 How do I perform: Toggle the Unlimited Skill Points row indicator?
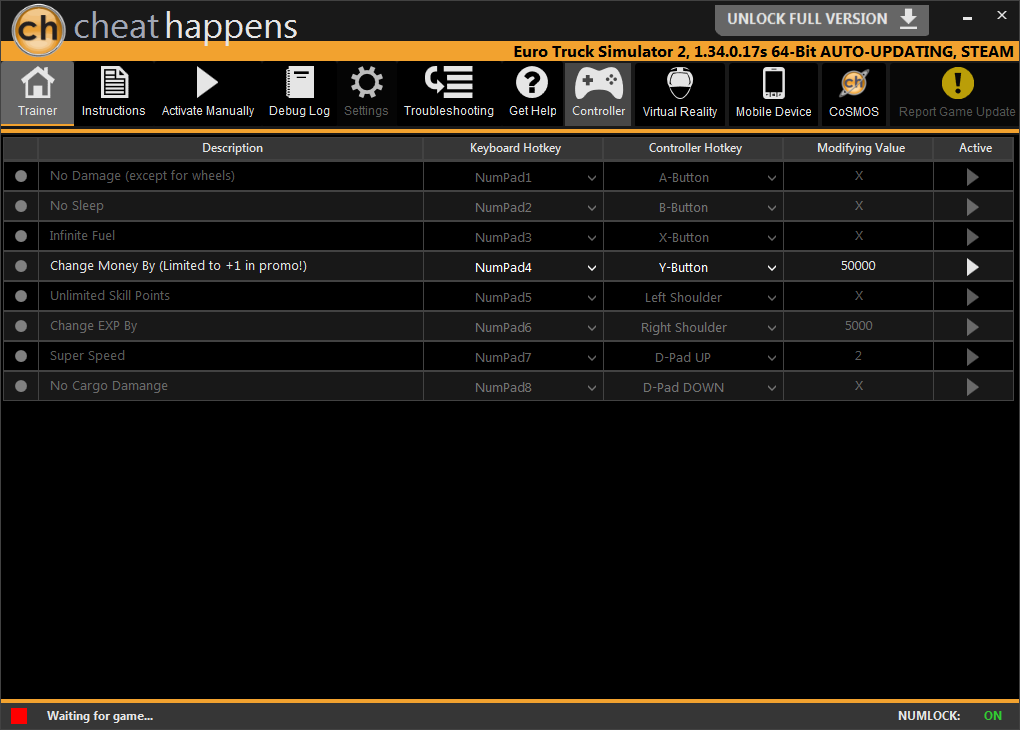click(x=21, y=295)
